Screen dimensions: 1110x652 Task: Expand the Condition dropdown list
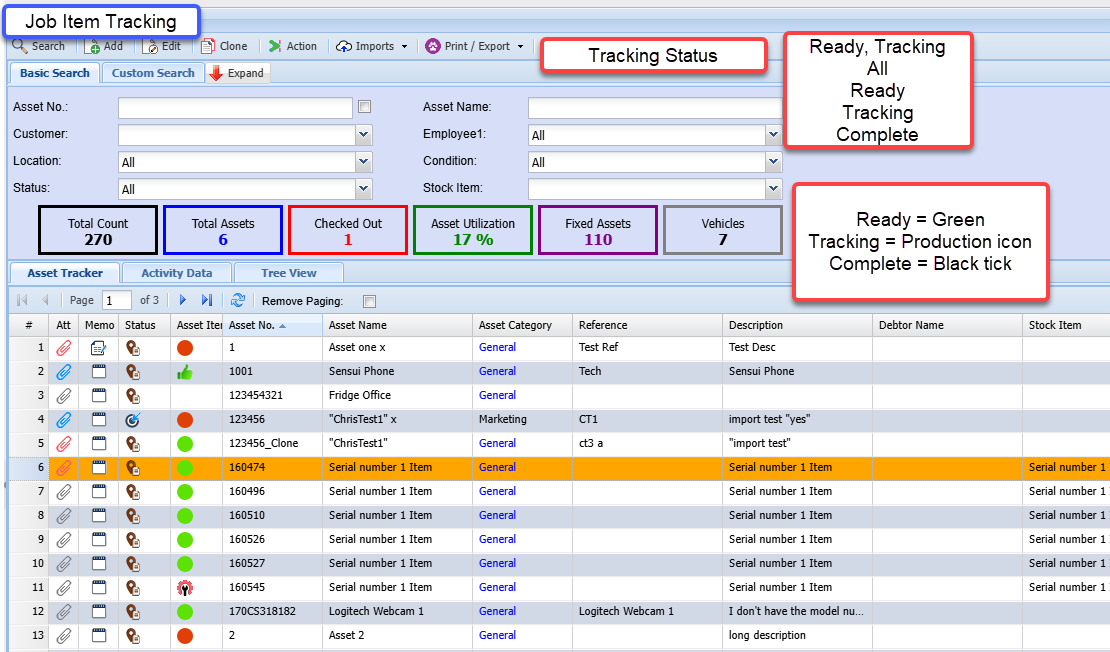773,162
